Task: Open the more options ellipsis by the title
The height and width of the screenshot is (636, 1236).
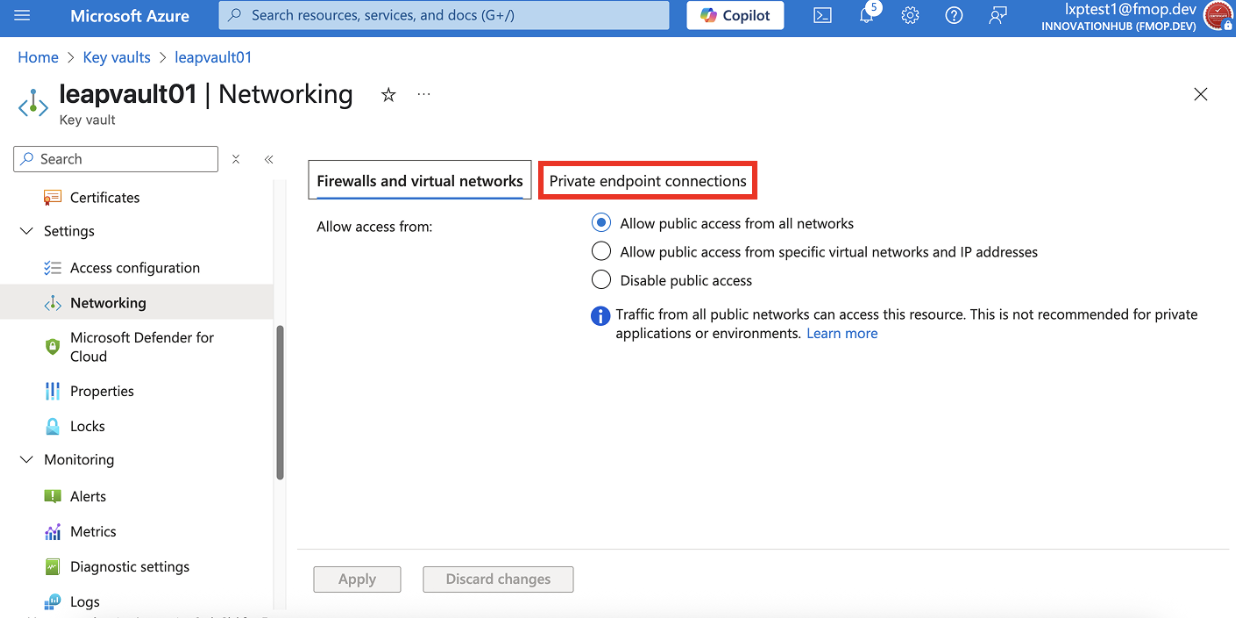Action: pyautogui.click(x=424, y=95)
